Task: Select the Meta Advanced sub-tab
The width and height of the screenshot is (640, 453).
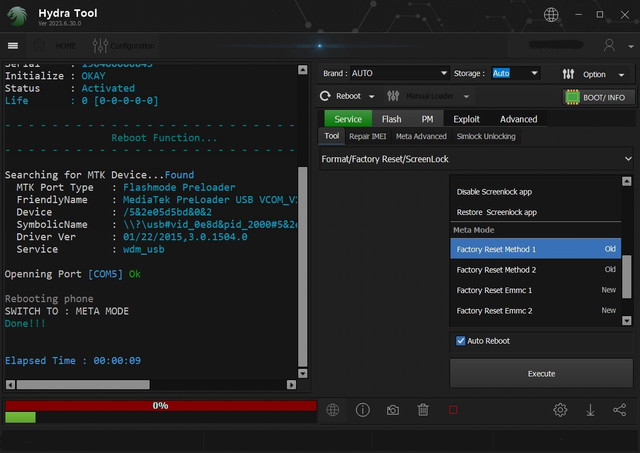Action: point(421,136)
